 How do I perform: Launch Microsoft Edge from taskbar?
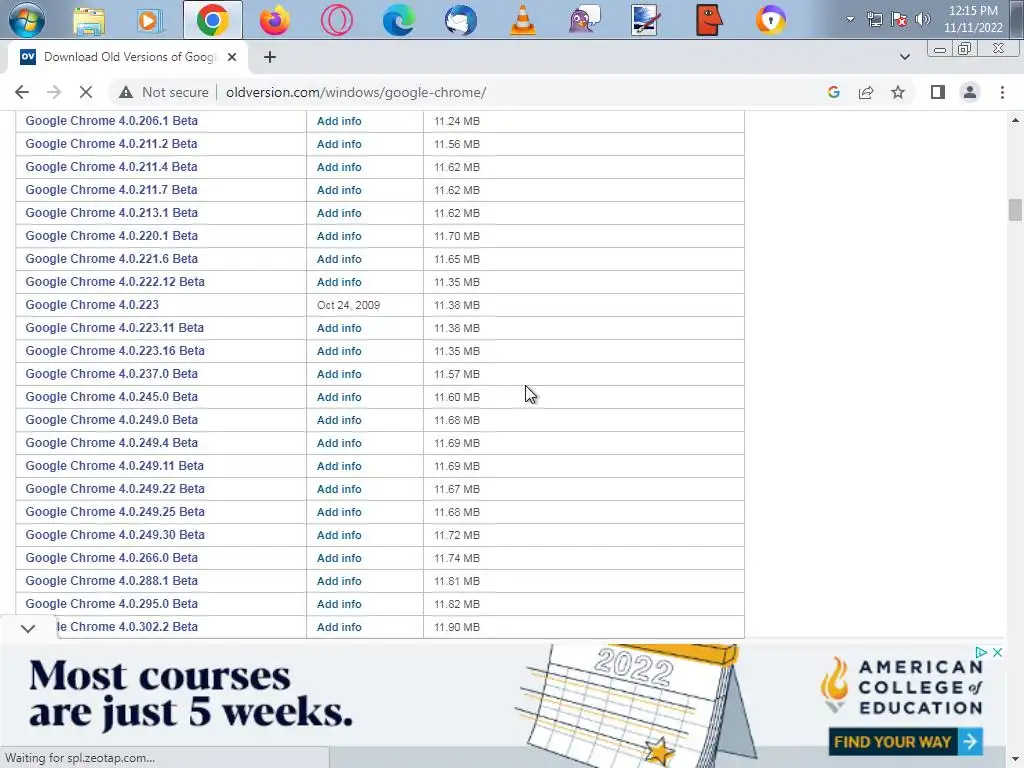(x=398, y=20)
